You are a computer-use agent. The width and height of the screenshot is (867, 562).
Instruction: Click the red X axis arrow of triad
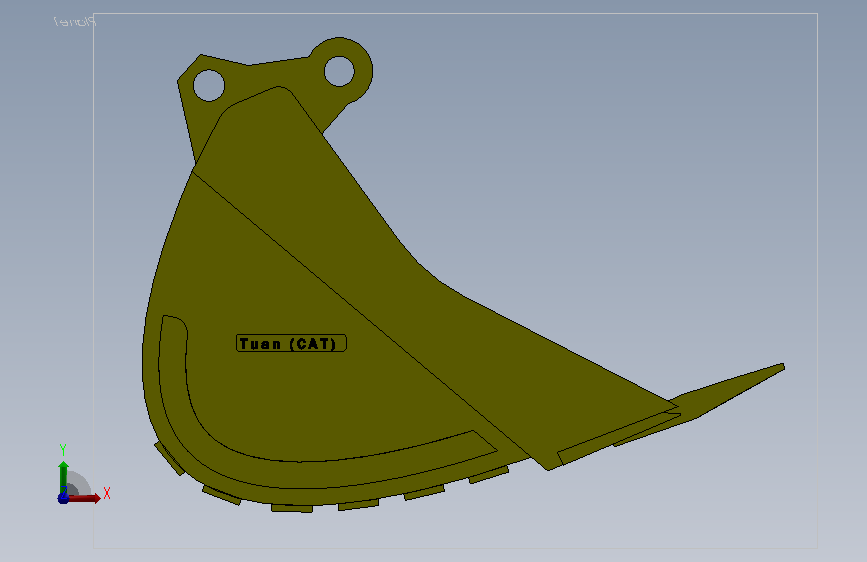(x=86, y=498)
